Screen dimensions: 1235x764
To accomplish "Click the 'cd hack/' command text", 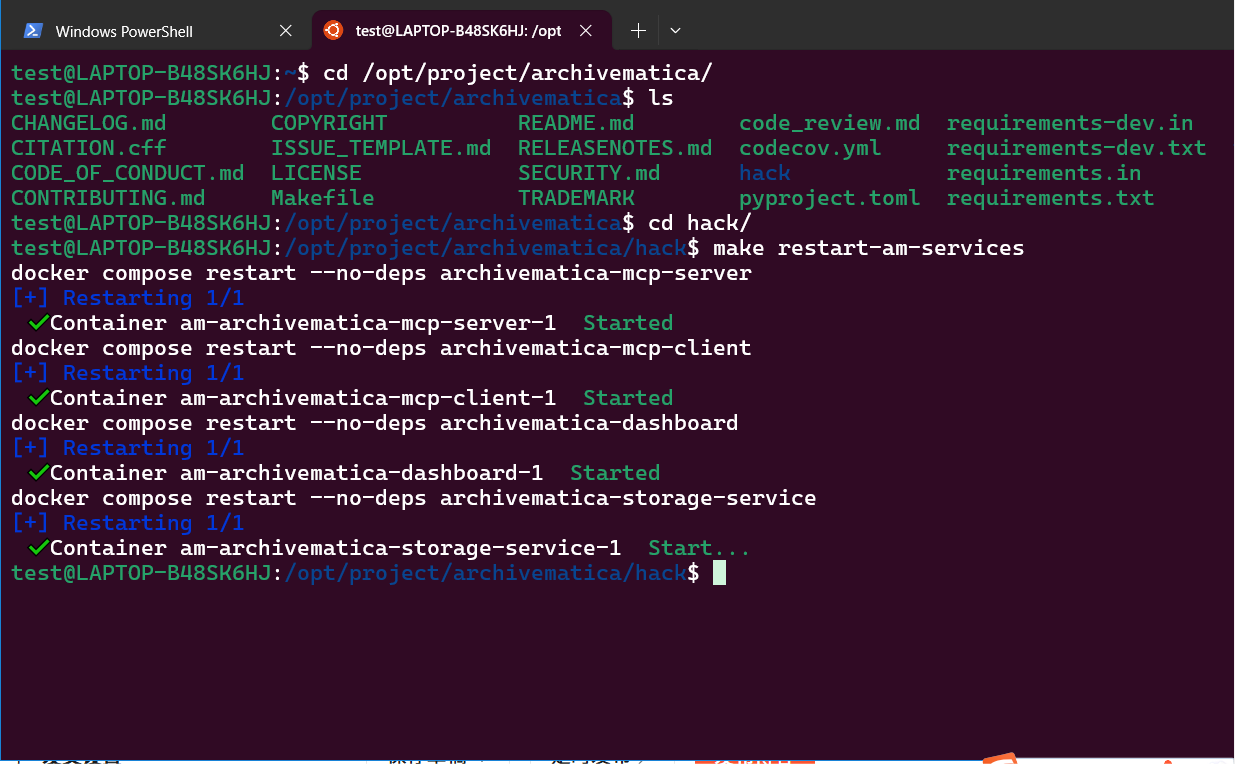I will coord(700,223).
